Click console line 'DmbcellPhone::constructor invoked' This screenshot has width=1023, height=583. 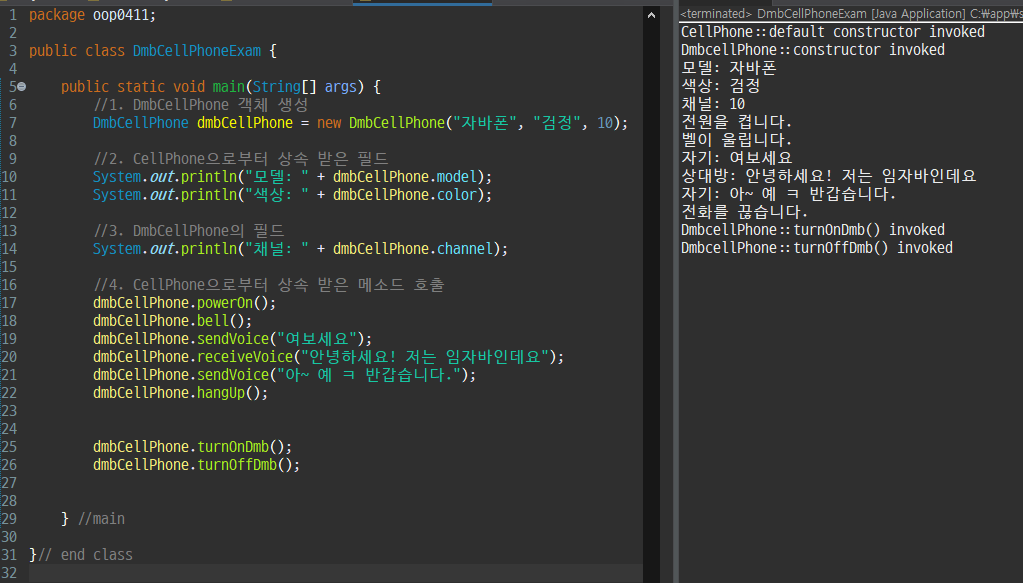tap(812, 50)
